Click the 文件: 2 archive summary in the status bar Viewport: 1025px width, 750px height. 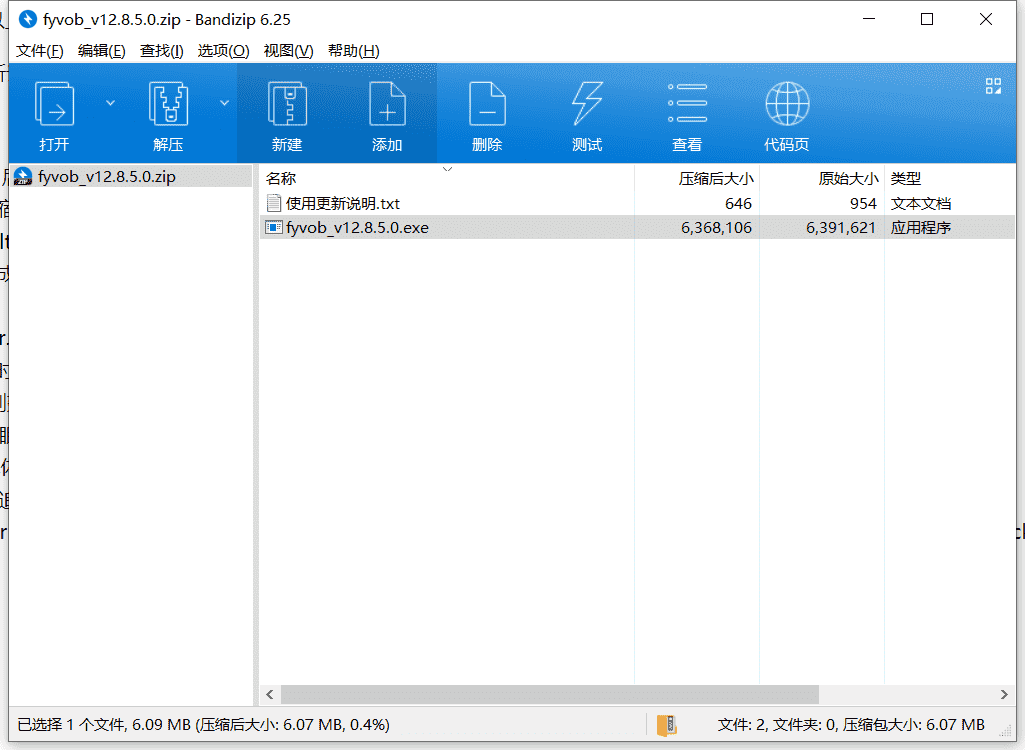pos(851,724)
